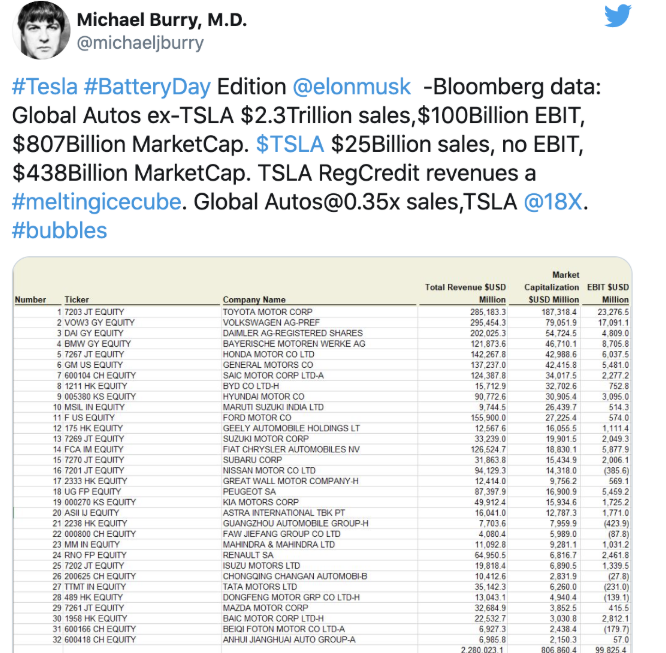Open the #Tesla hashtag

click(x=41, y=88)
